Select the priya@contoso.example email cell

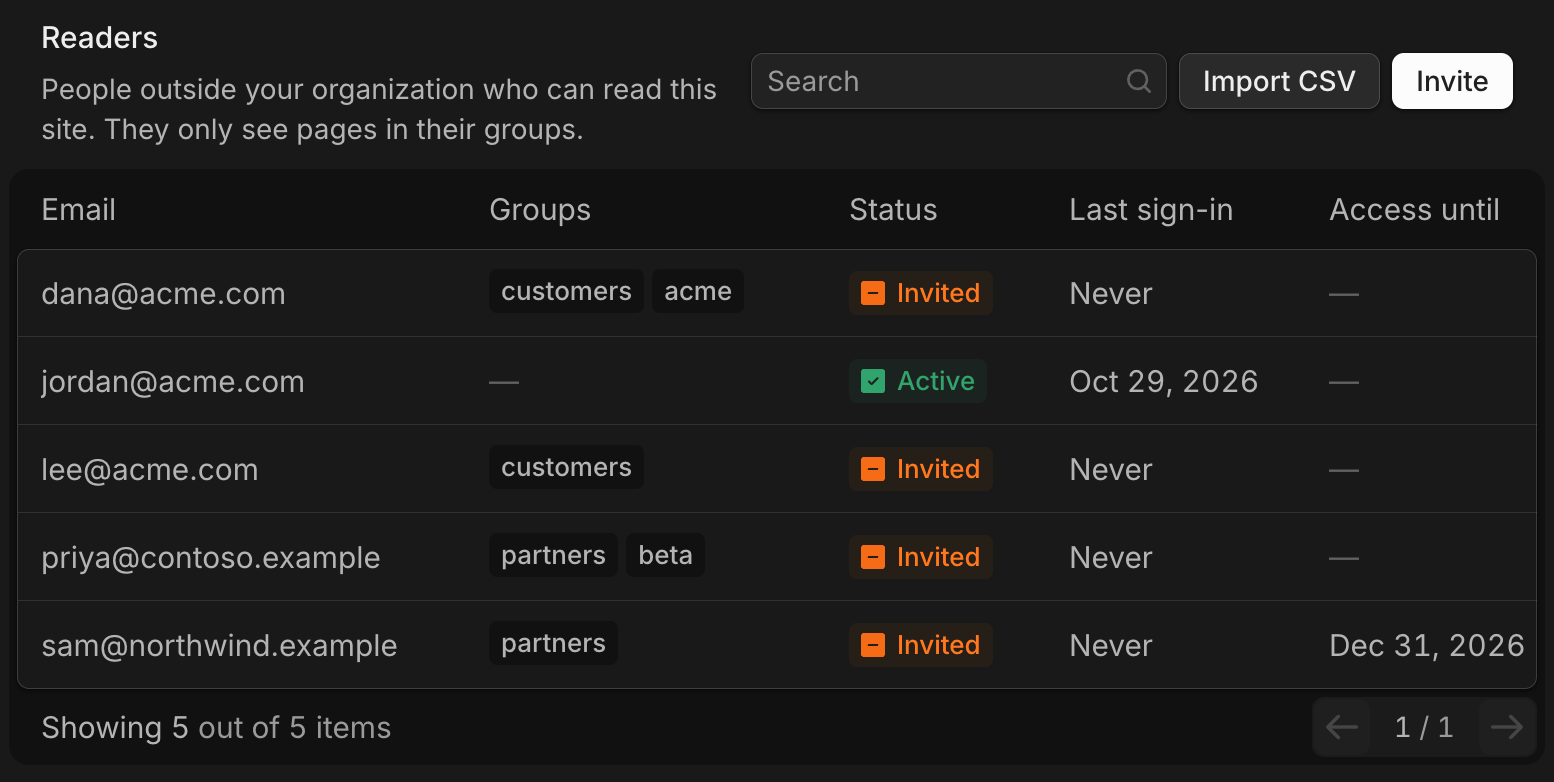[x=211, y=558]
